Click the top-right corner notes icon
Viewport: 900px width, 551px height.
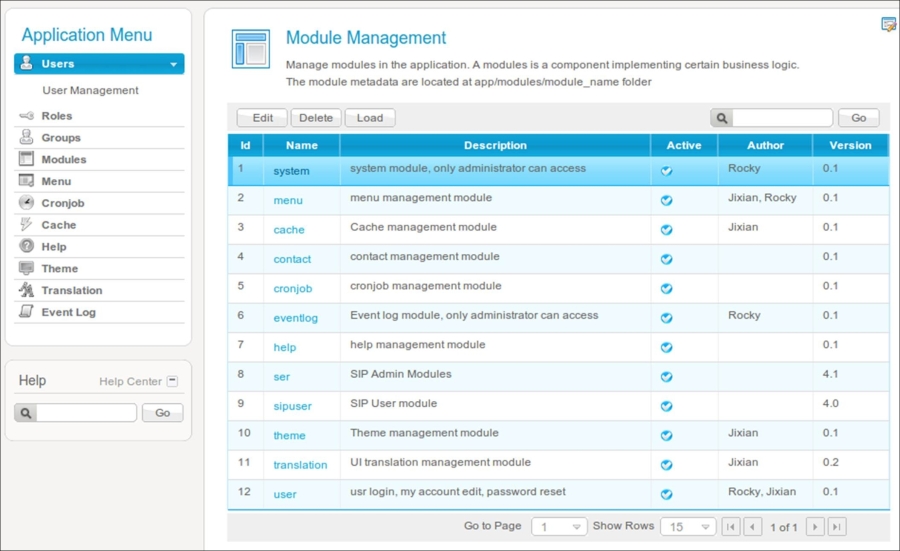tap(888, 24)
